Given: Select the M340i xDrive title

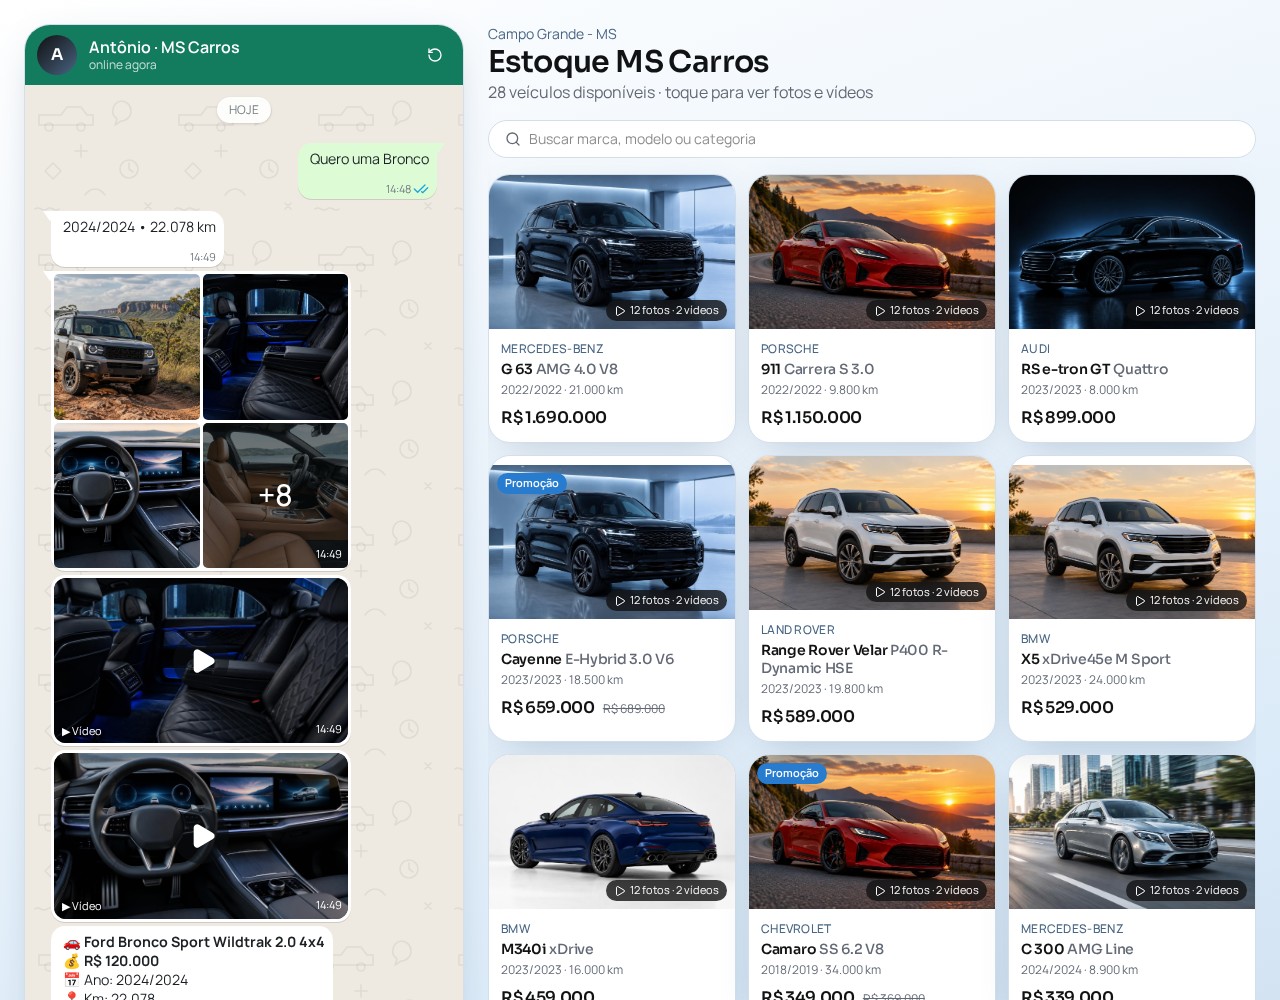Looking at the screenshot, I should coord(547,949).
